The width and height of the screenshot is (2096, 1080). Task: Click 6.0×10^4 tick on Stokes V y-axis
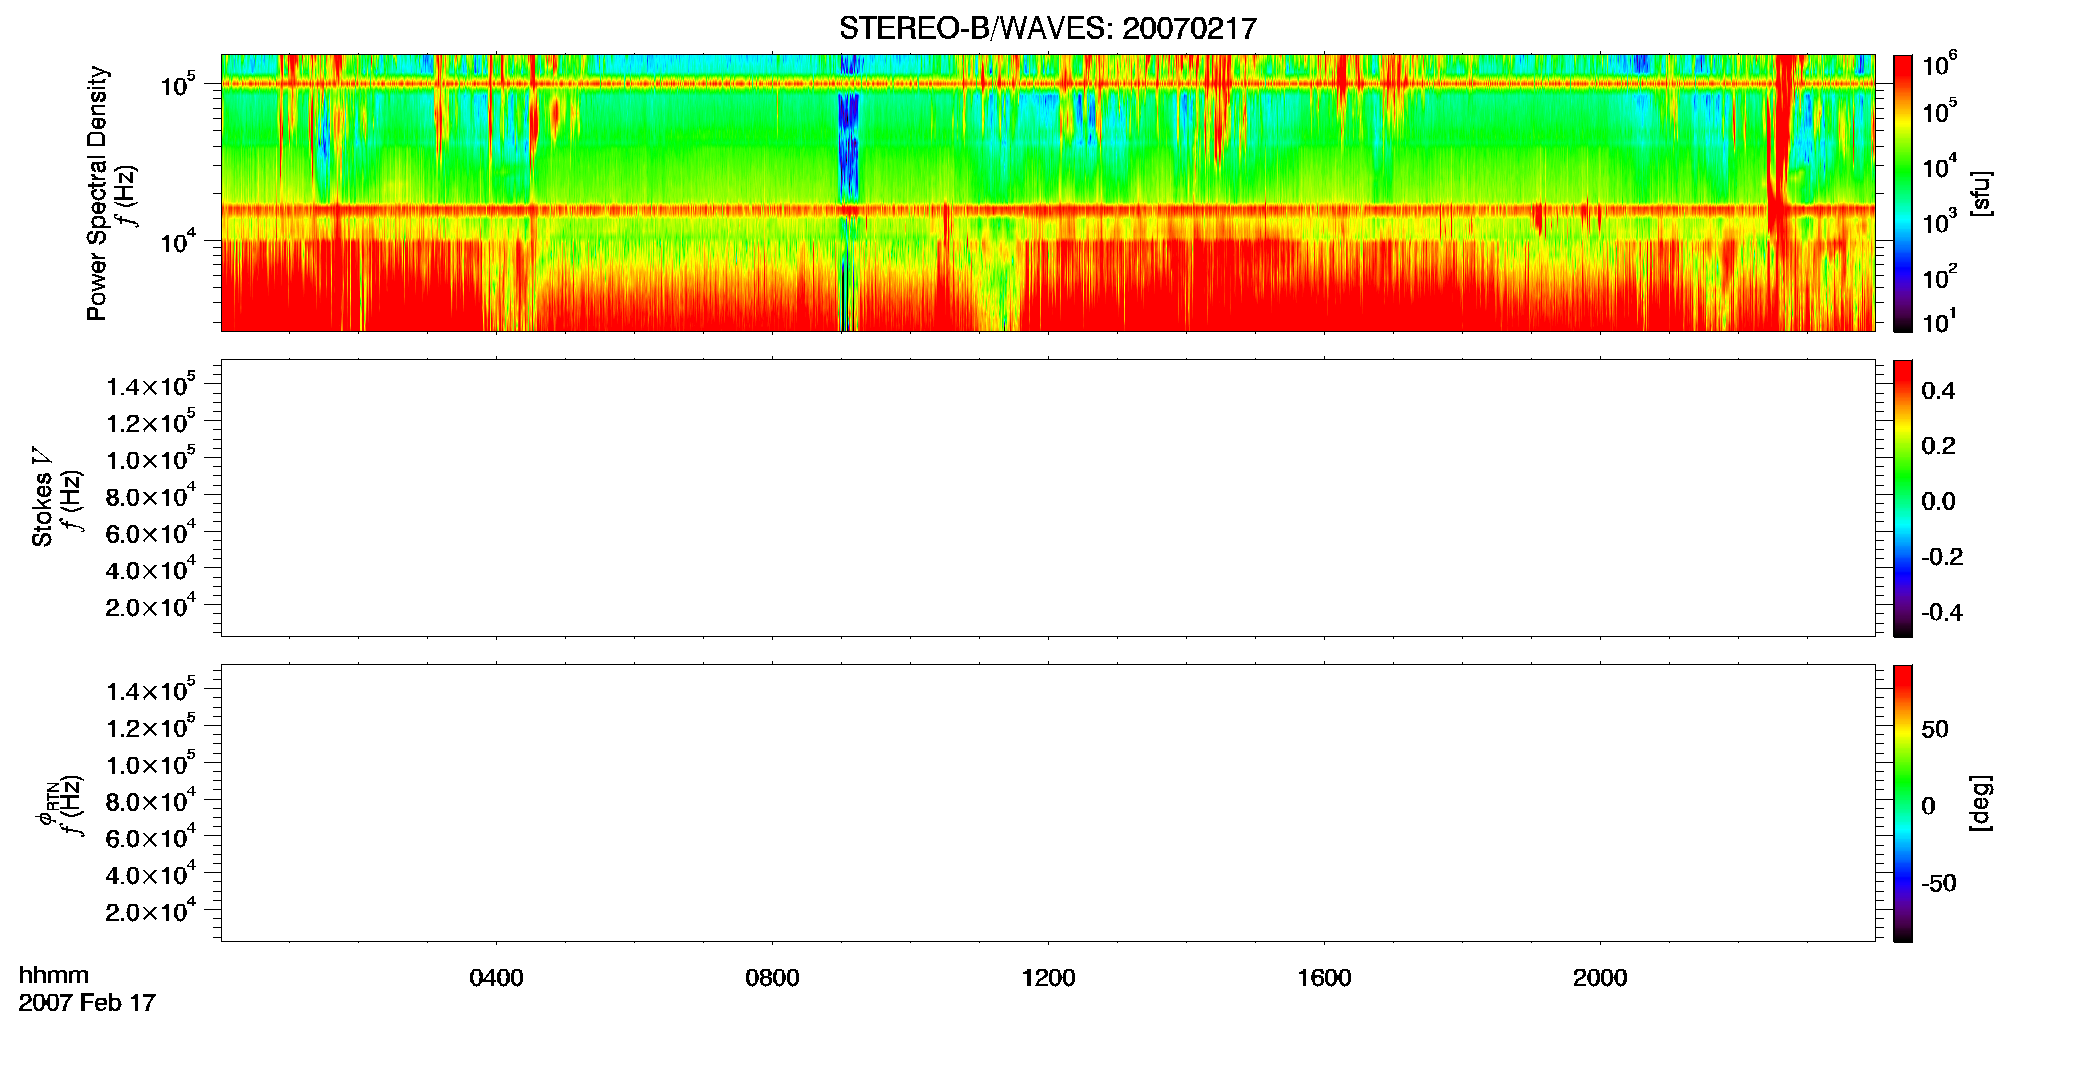click(x=151, y=532)
